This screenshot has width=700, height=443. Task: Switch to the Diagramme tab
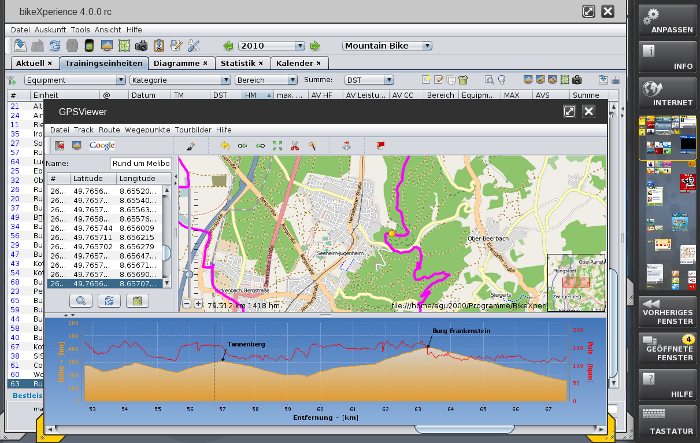pyautogui.click(x=181, y=63)
